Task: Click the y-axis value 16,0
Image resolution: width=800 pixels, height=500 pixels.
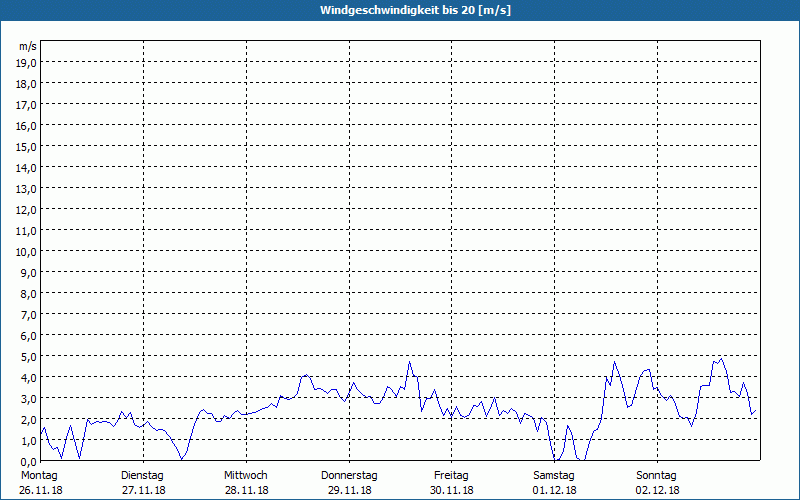Action: (26, 126)
